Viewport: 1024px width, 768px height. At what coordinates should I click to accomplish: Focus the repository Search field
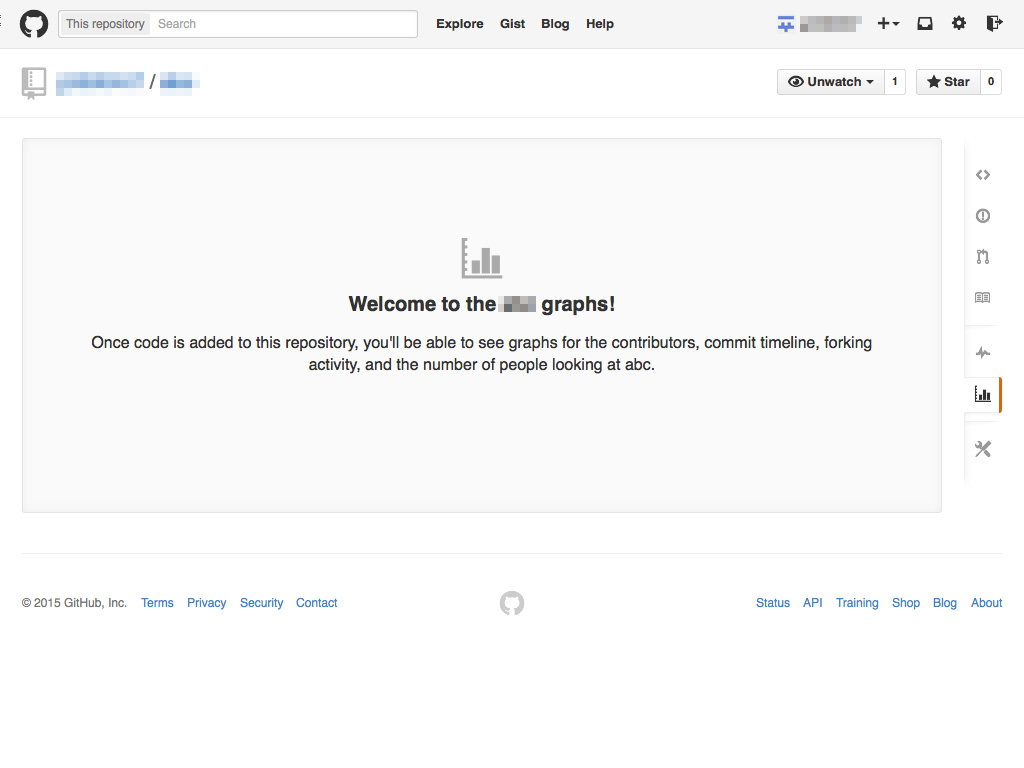point(283,24)
